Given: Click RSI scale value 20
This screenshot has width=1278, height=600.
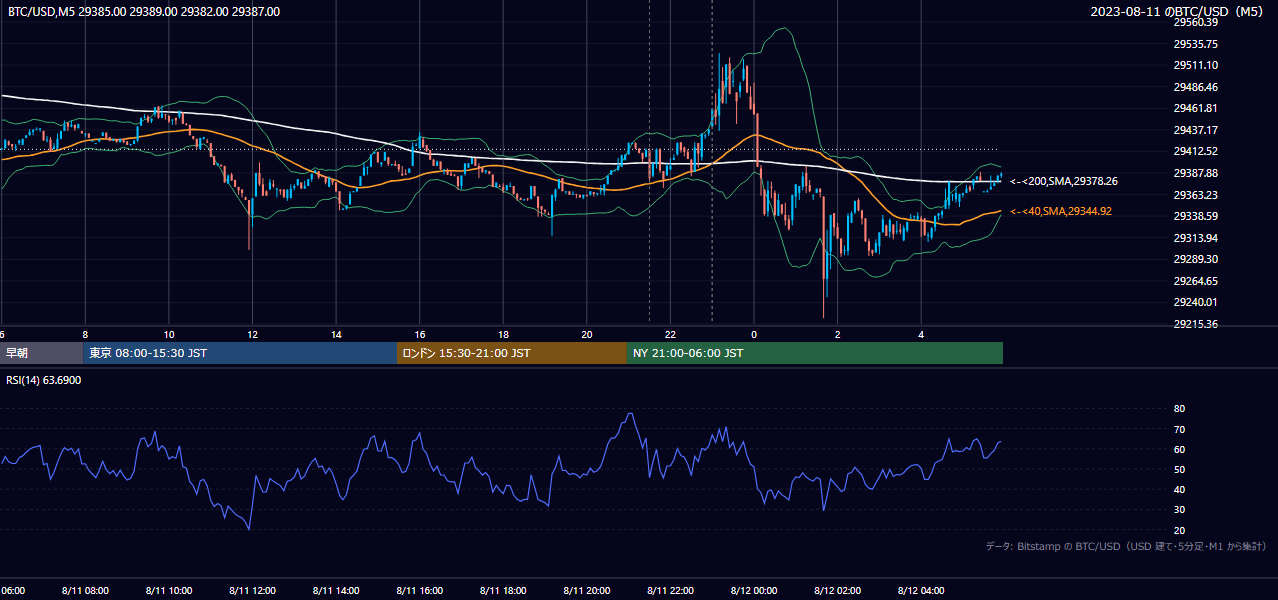Looking at the screenshot, I should 1179,530.
